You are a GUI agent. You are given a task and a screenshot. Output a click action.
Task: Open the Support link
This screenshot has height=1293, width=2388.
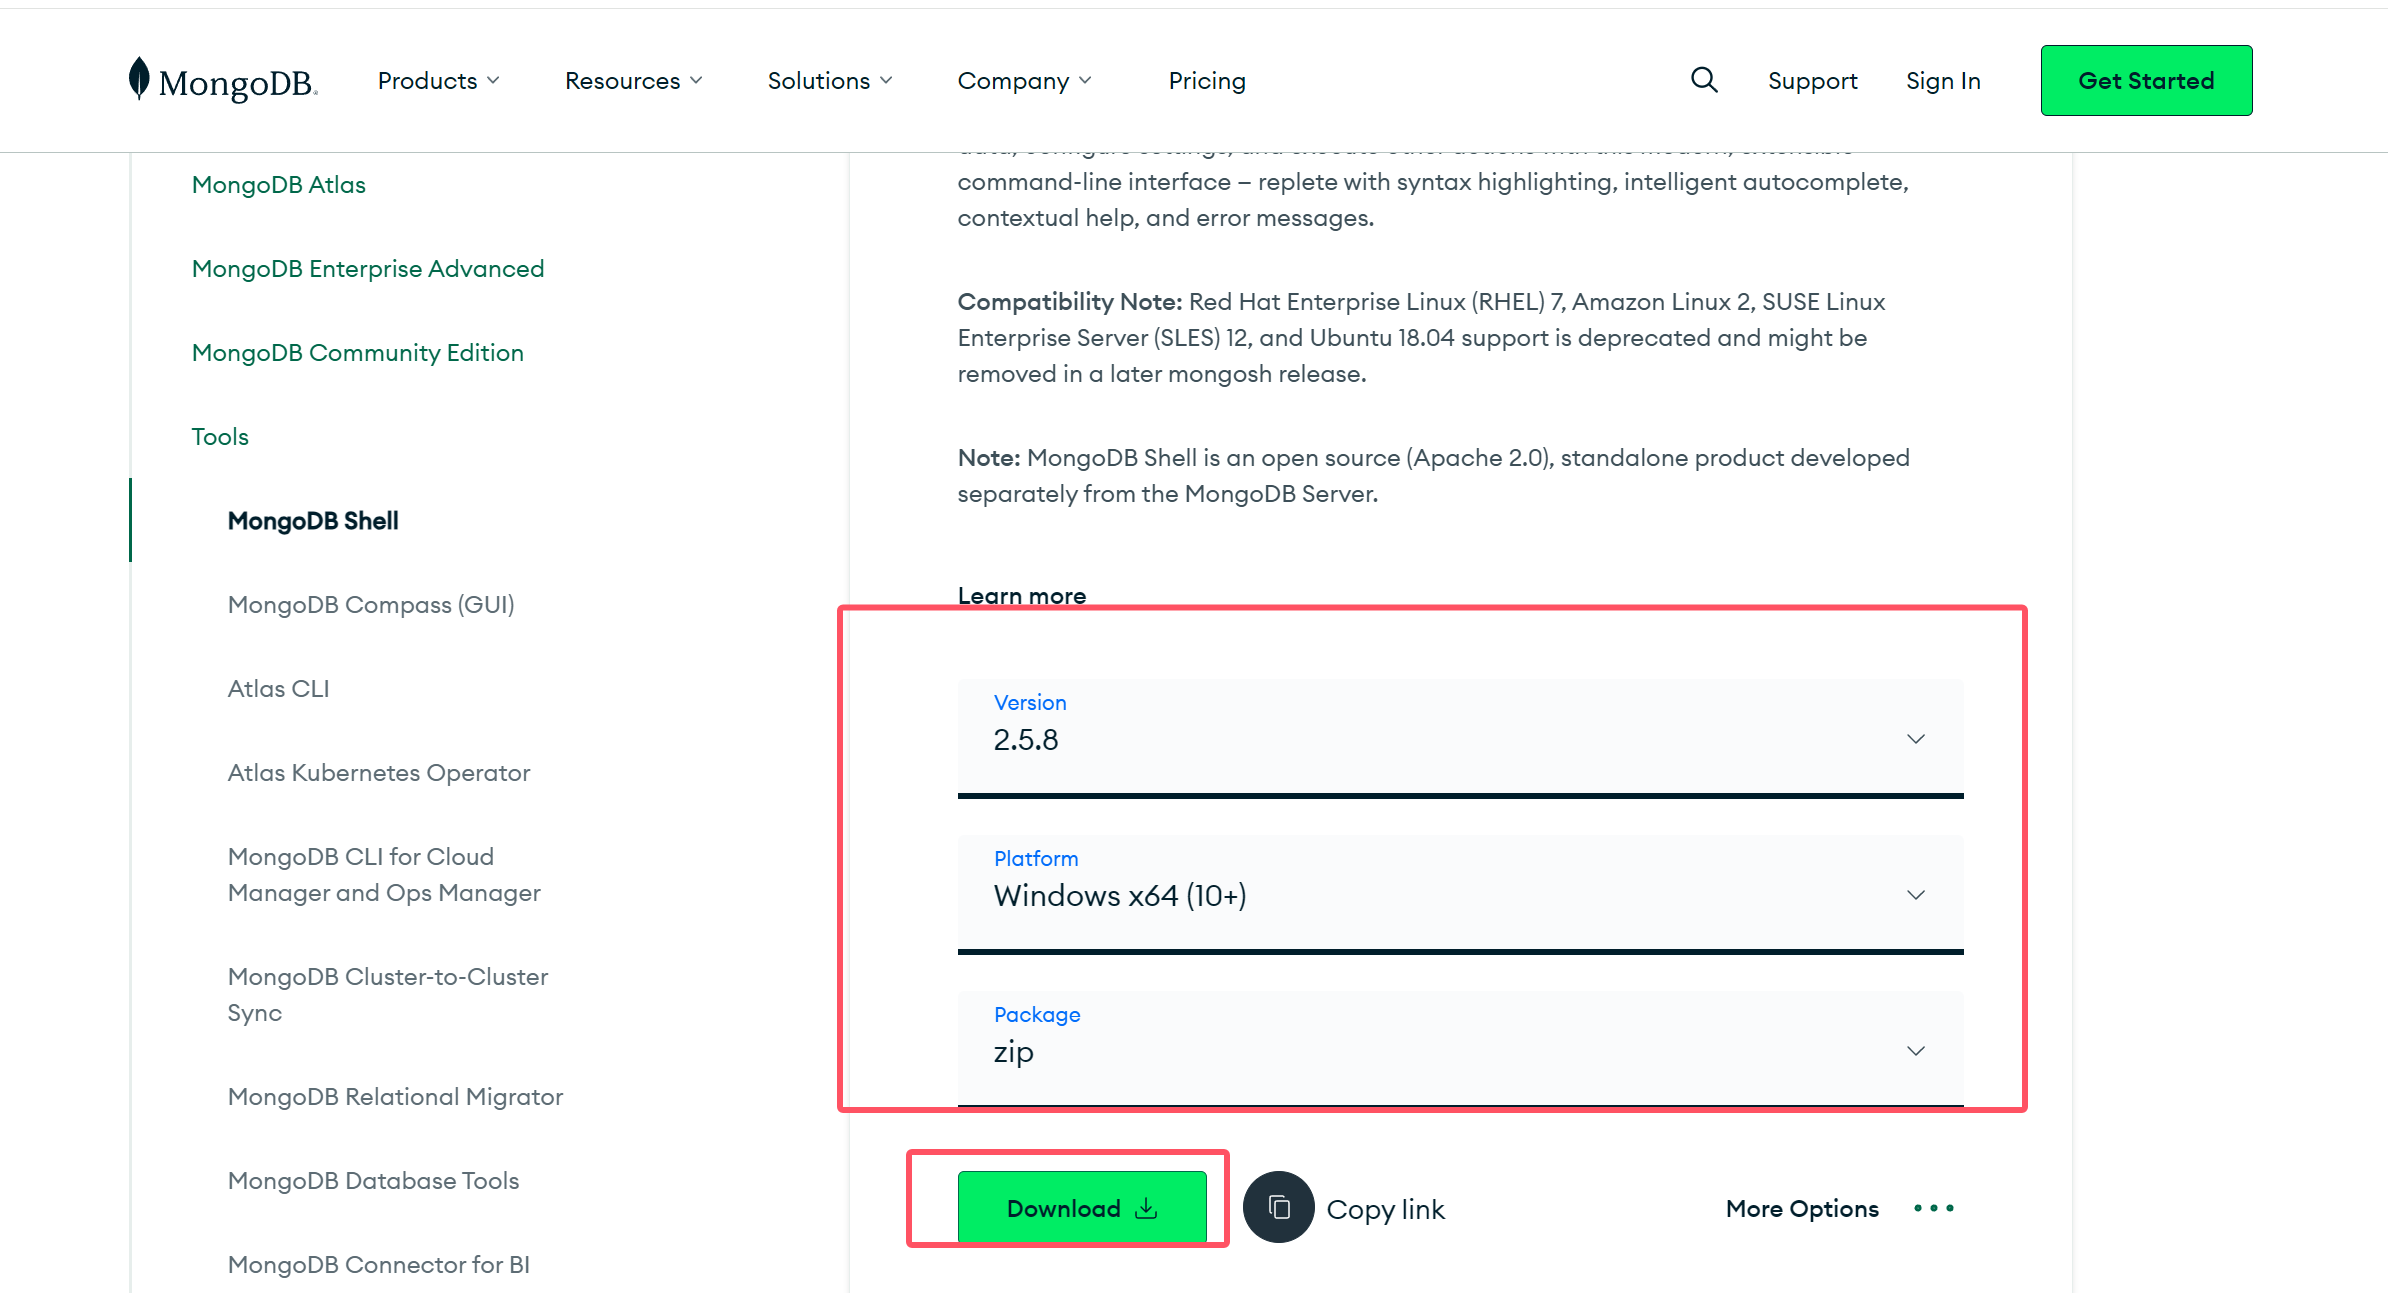coord(1812,81)
